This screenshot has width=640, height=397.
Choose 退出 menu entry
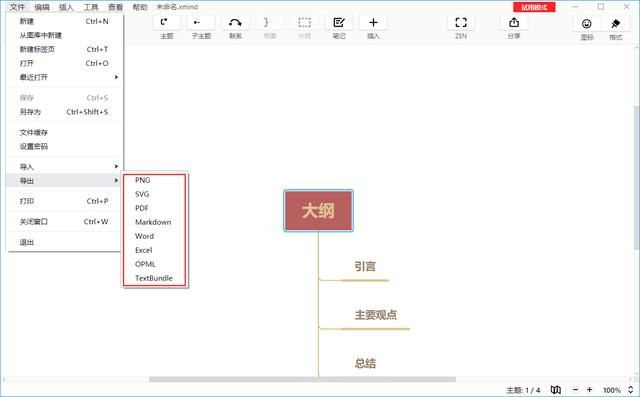coord(64,242)
